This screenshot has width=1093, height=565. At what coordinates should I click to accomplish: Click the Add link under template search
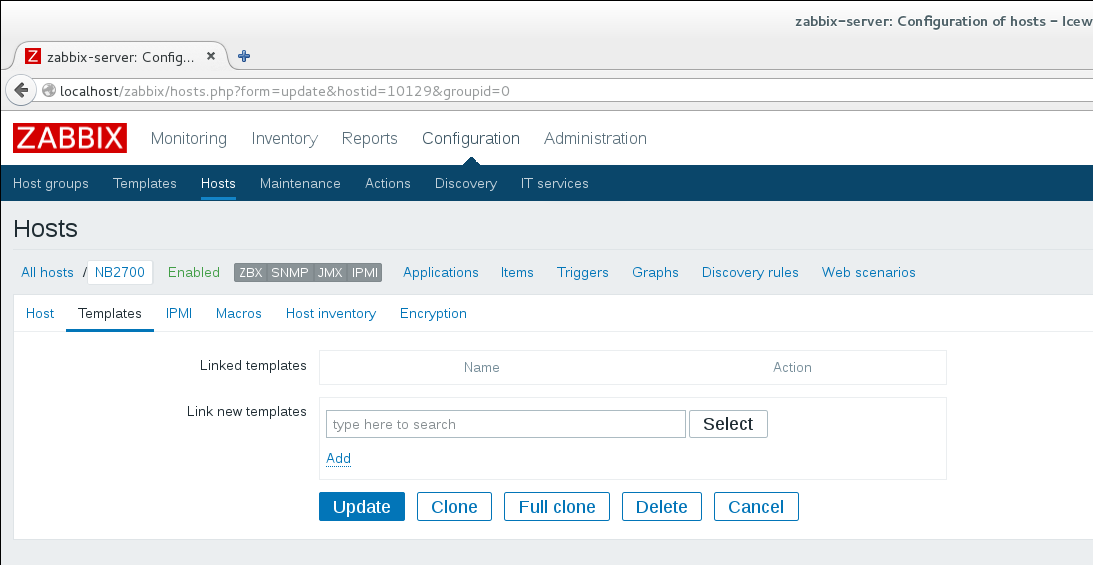(x=339, y=458)
